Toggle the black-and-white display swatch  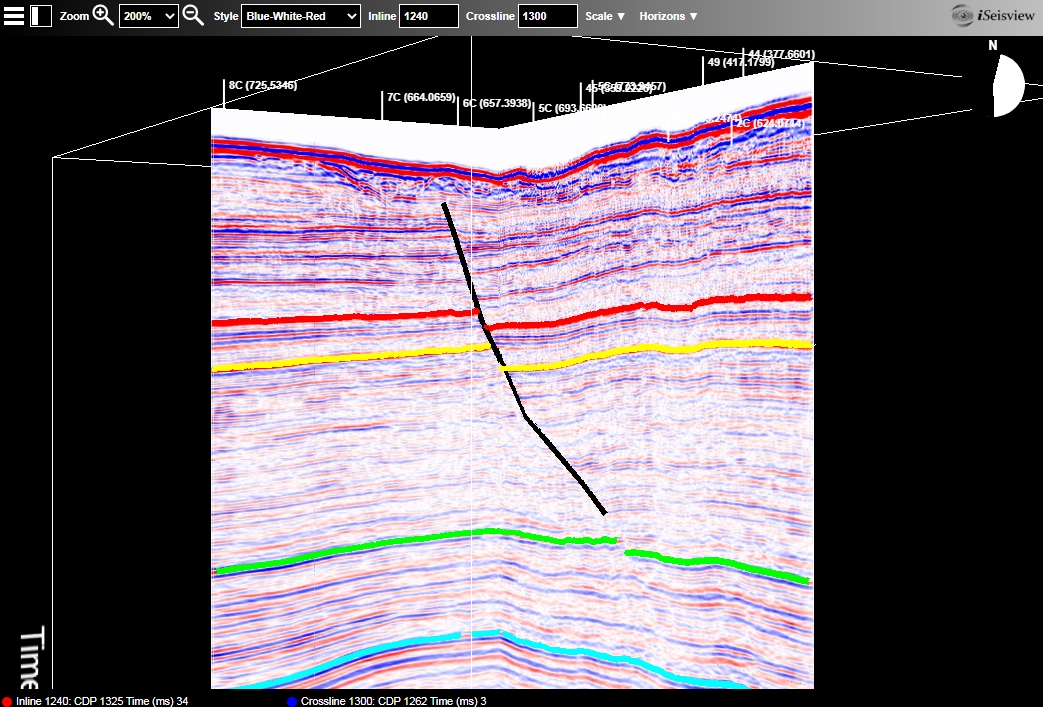[39, 15]
